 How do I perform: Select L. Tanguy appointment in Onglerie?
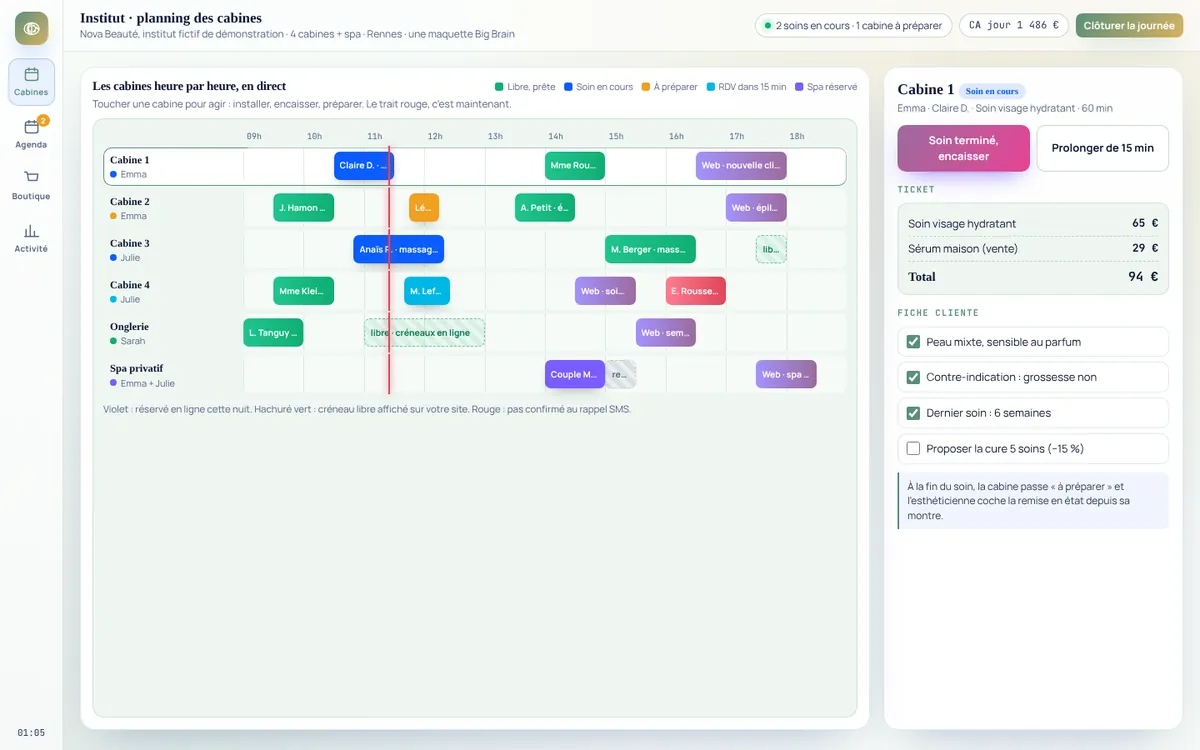(273, 333)
